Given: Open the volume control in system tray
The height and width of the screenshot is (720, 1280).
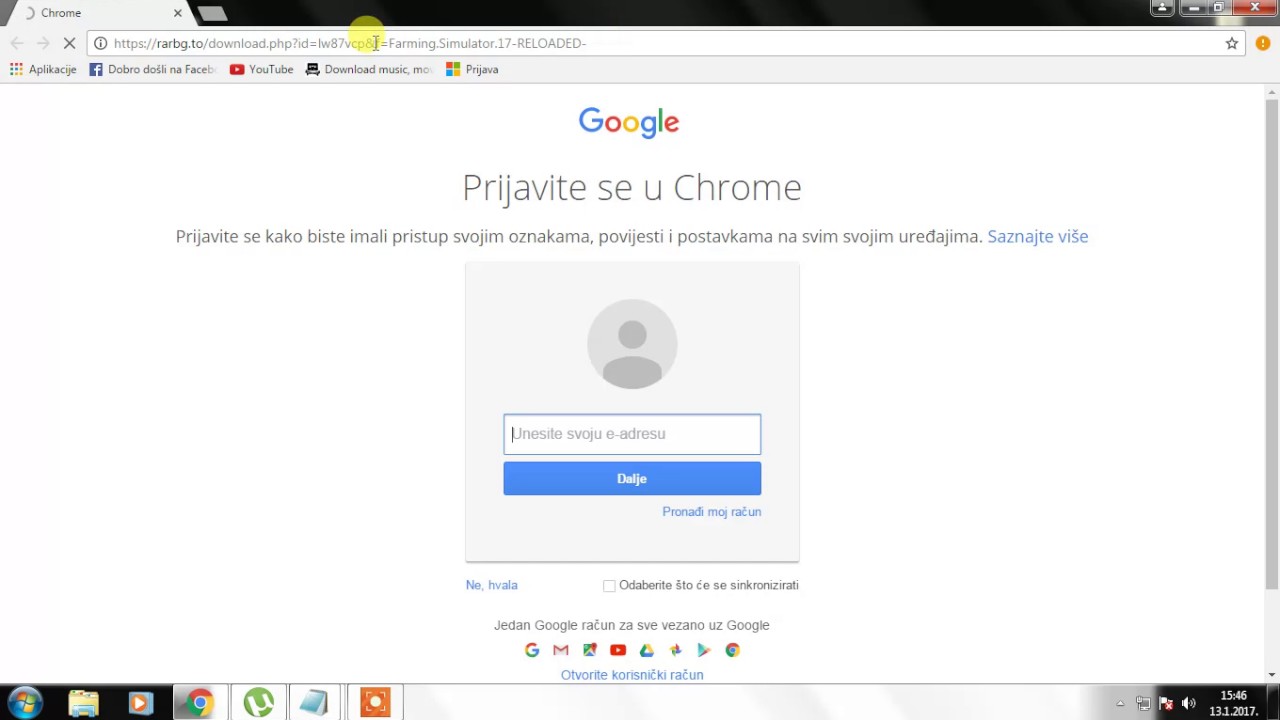Looking at the screenshot, I should [1188, 703].
